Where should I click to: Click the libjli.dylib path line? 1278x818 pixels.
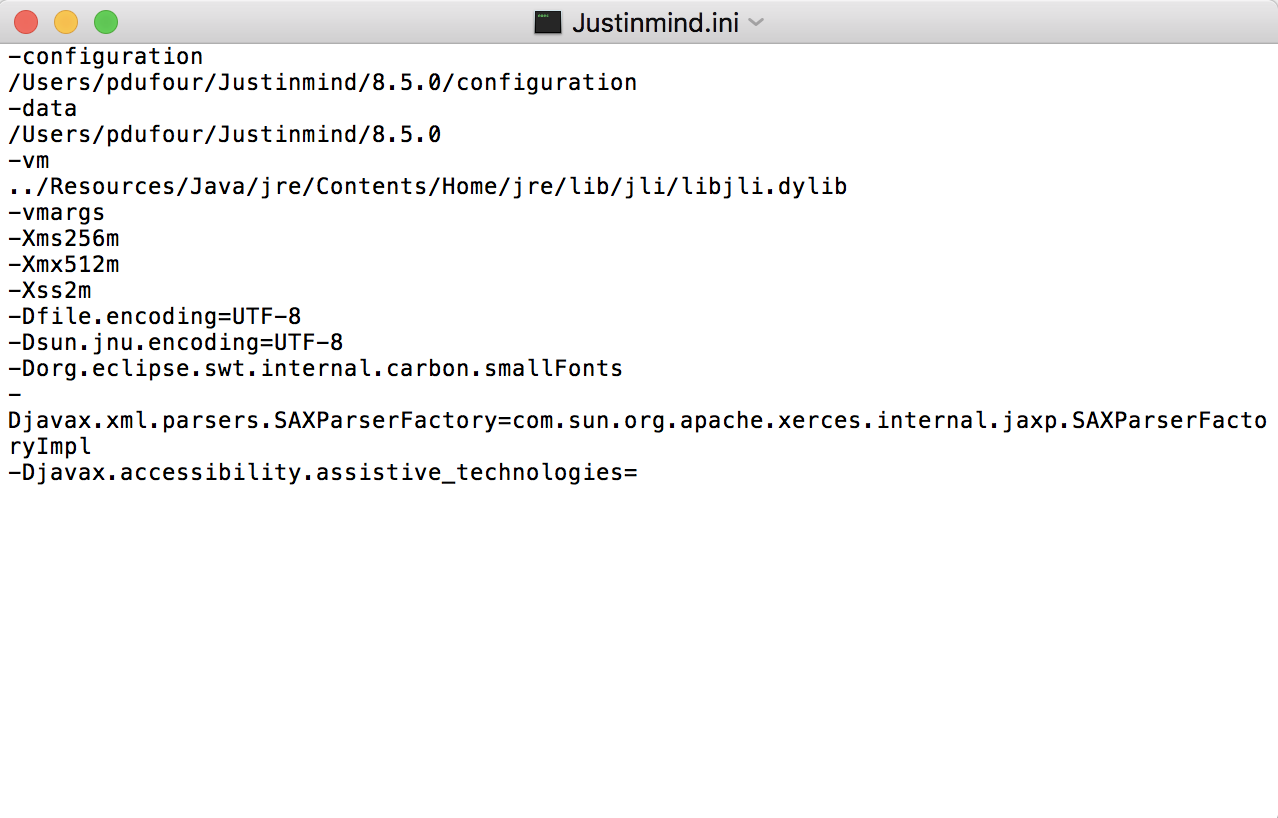click(x=427, y=186)
